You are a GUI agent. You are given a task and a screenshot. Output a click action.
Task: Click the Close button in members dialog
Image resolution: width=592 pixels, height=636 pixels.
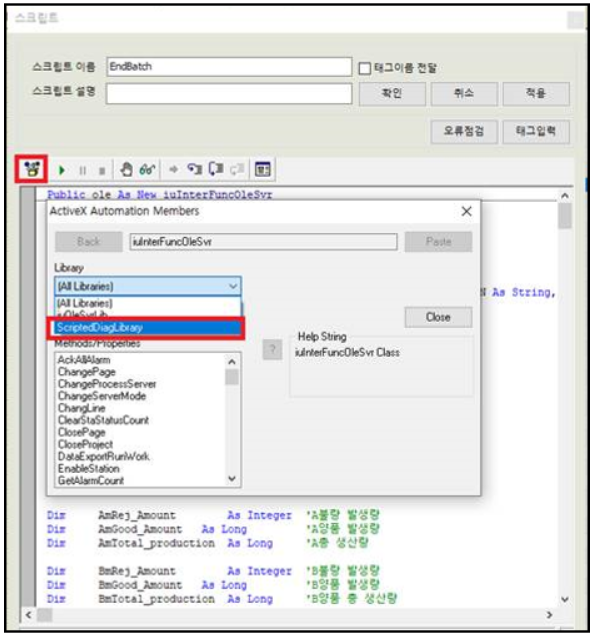click(x=438, y=317)
